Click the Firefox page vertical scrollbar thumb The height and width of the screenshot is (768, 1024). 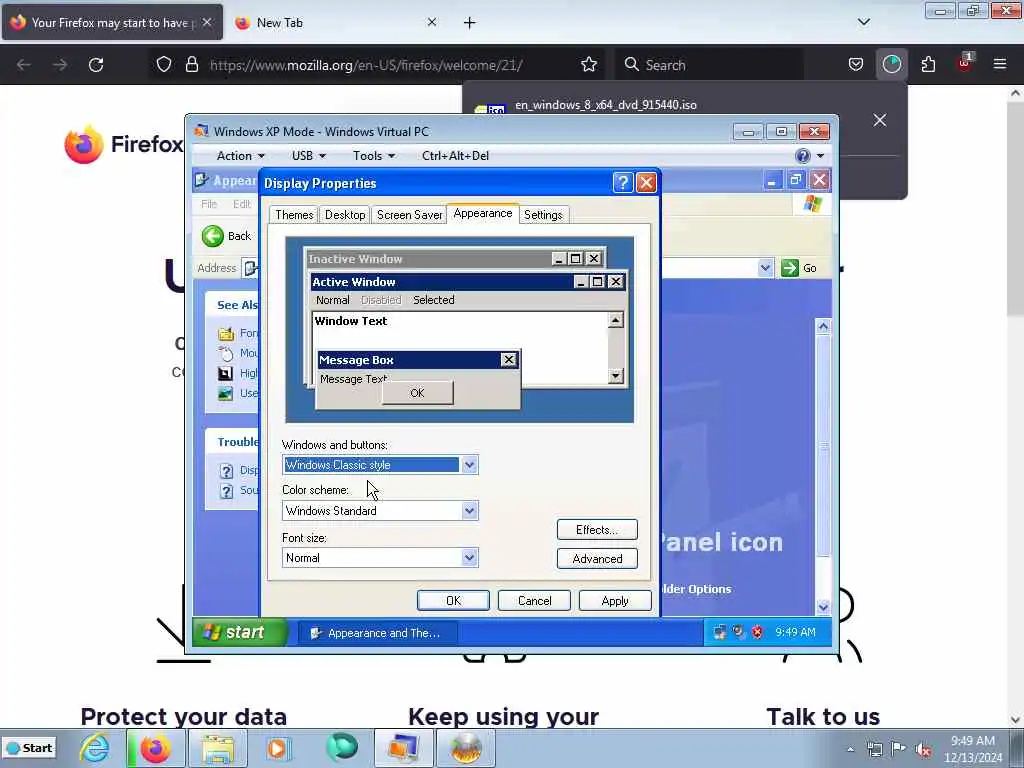tap(1015, 208)
